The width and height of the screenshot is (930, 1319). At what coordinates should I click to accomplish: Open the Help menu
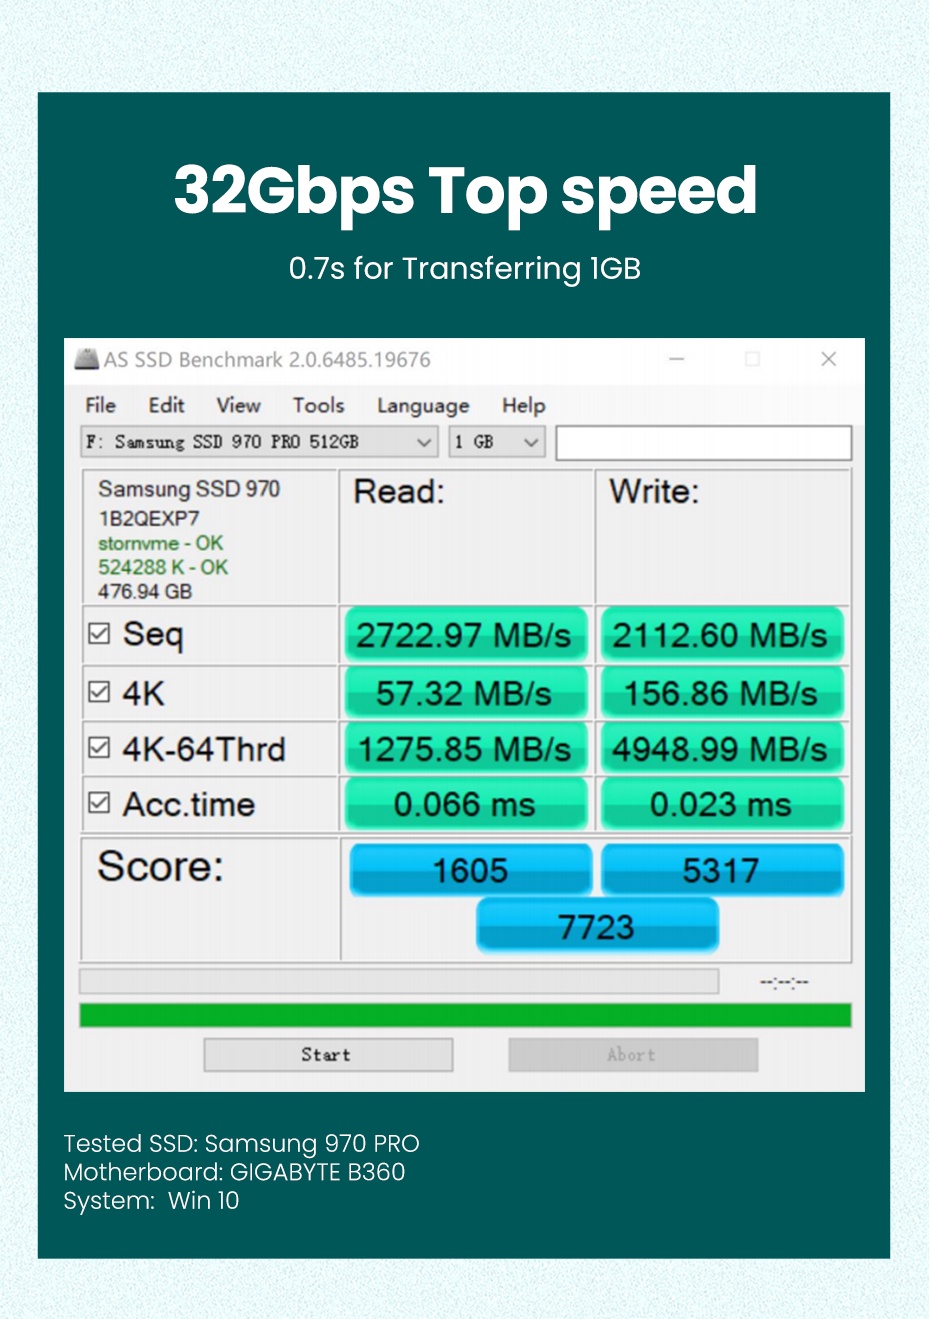pos(523,405)
